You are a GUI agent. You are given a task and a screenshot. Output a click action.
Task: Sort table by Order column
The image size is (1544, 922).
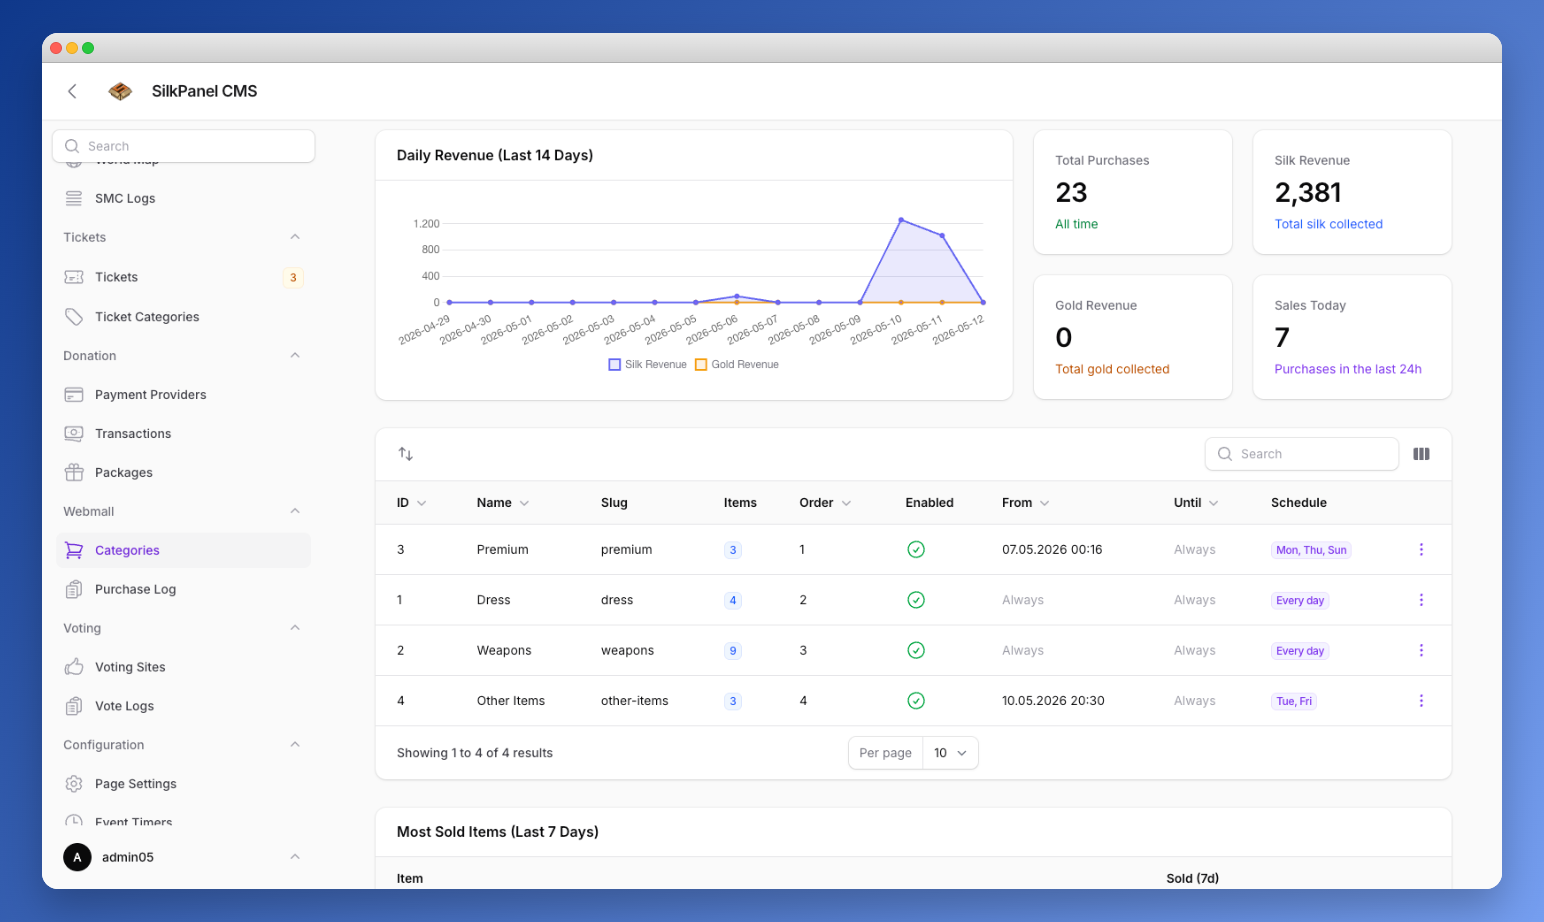(x=825, y=503)
